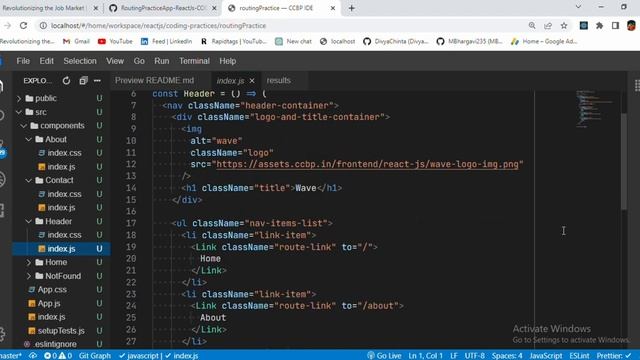The width and height of the screenshot is (640, 360).
Task: Close the RoutingPracticeApp GitHub tab
Action: coord(214,8)
